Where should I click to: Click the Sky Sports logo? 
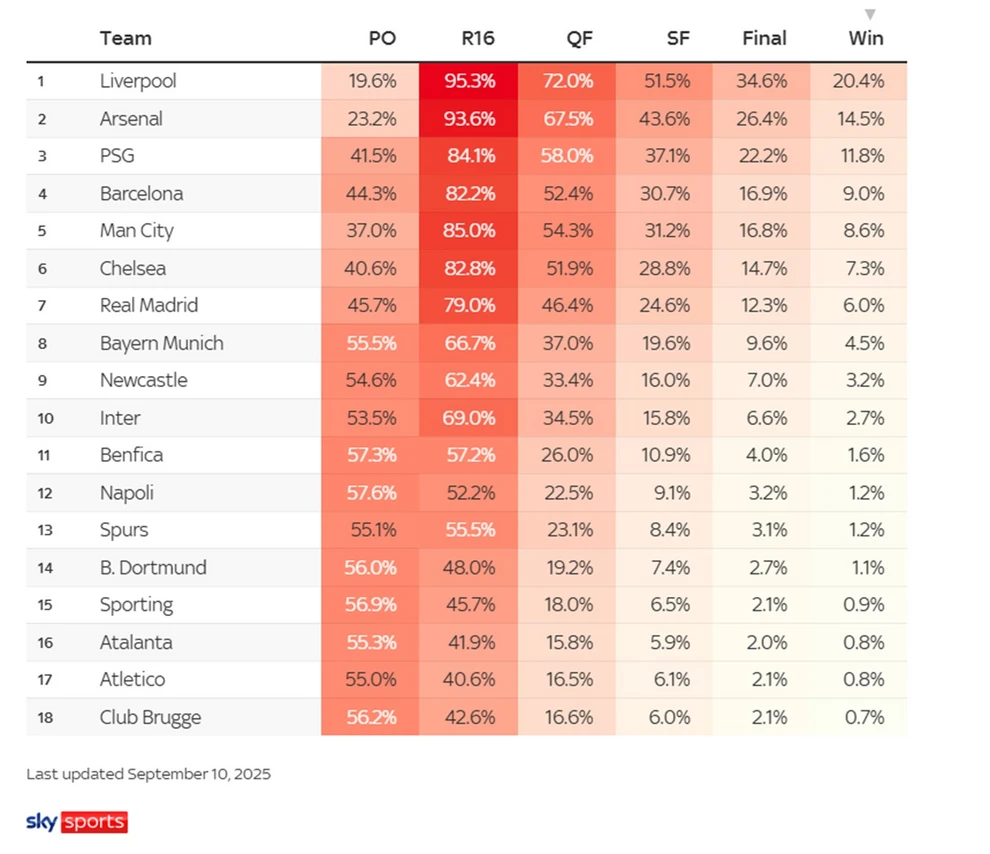tap(77, 822)
